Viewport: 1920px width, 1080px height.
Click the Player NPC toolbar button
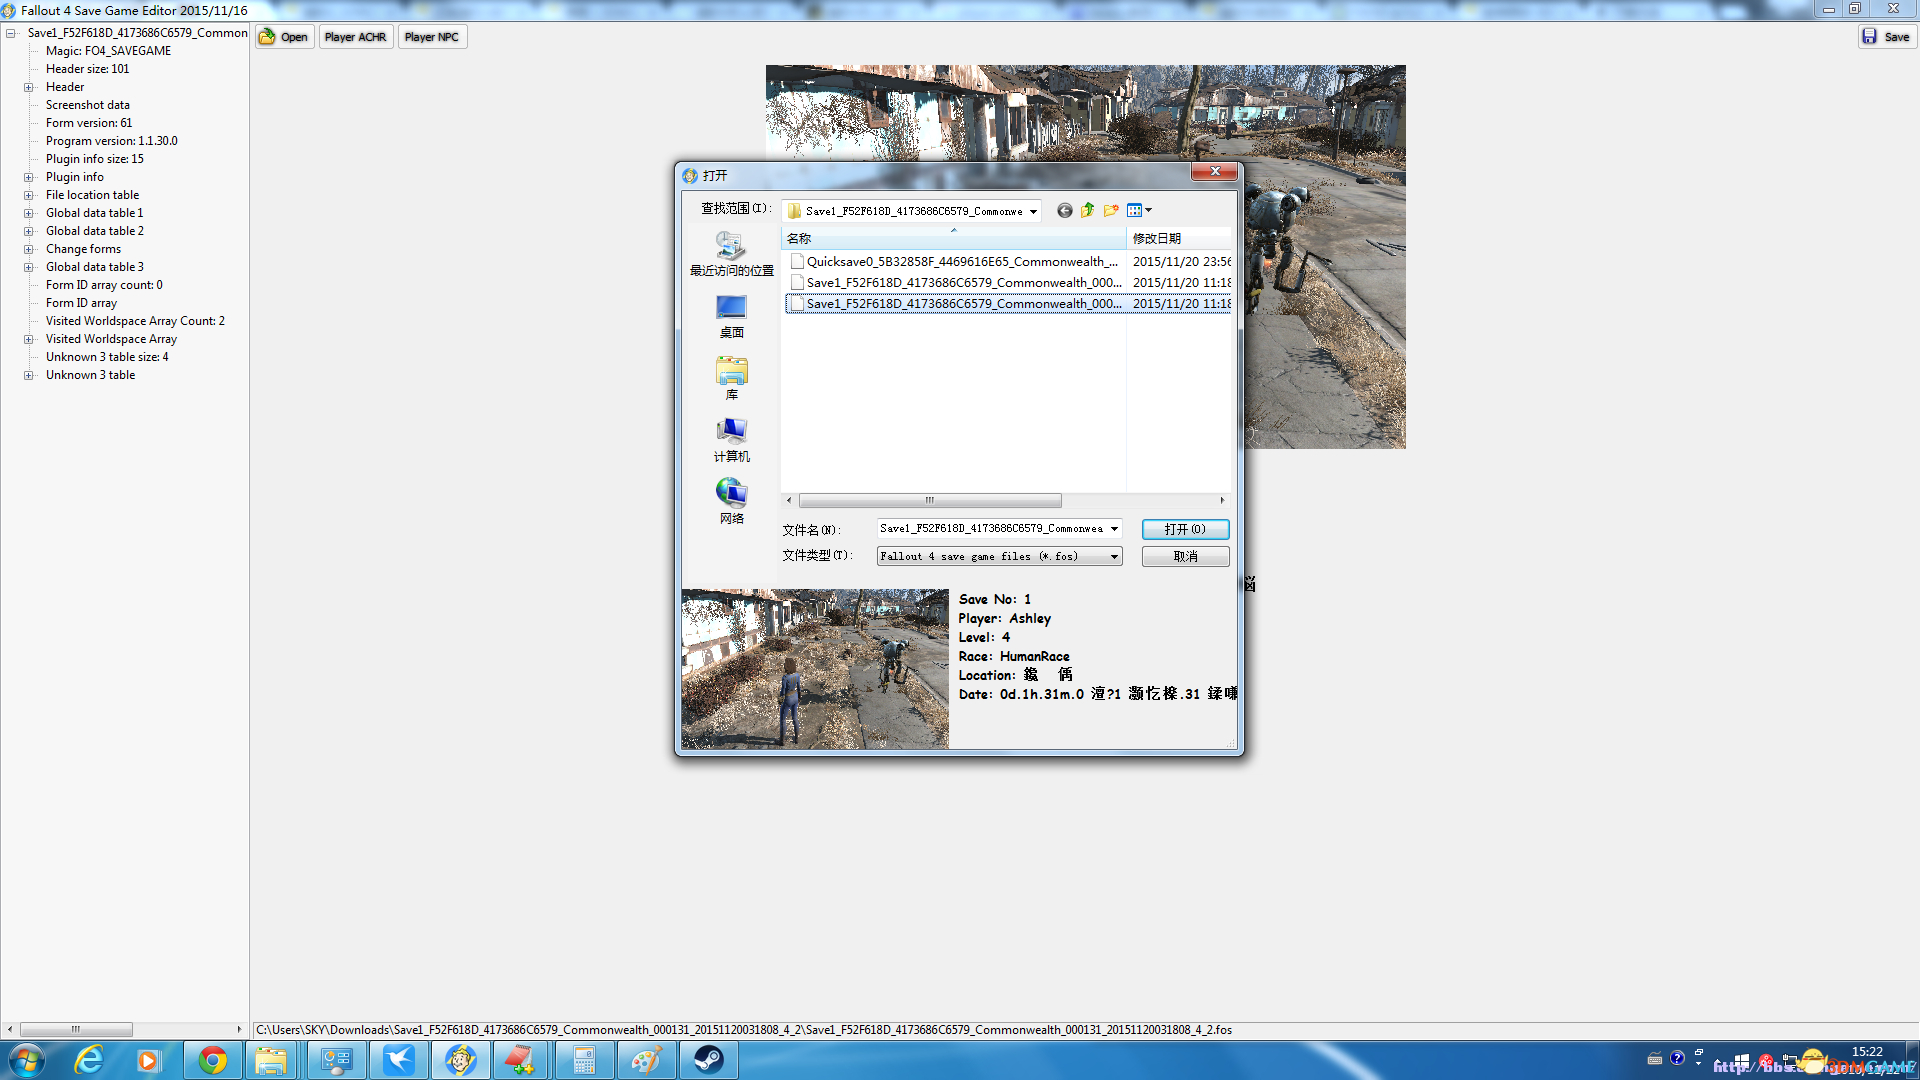[x=432, y=37]
